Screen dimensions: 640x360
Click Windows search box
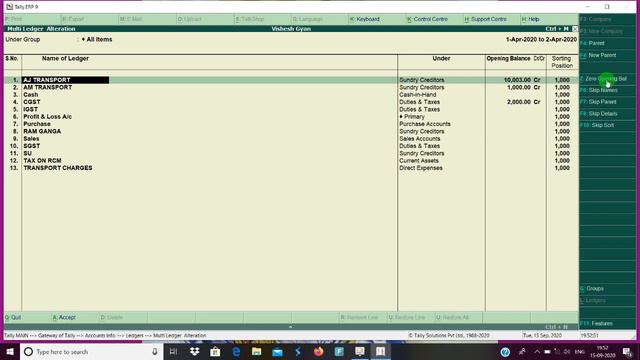click(x=92, y=351)
